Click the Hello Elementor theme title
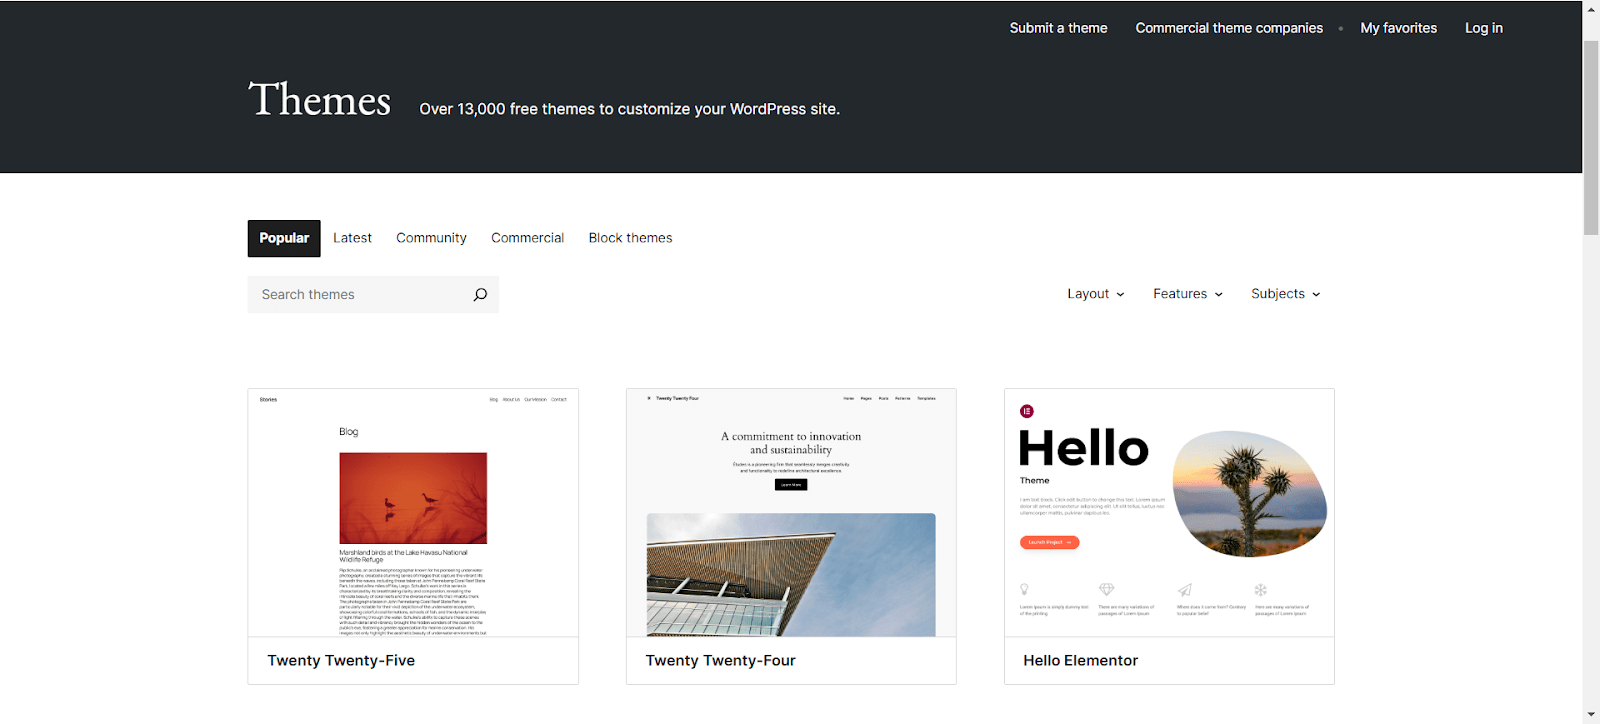 (x=1080, y=661)
